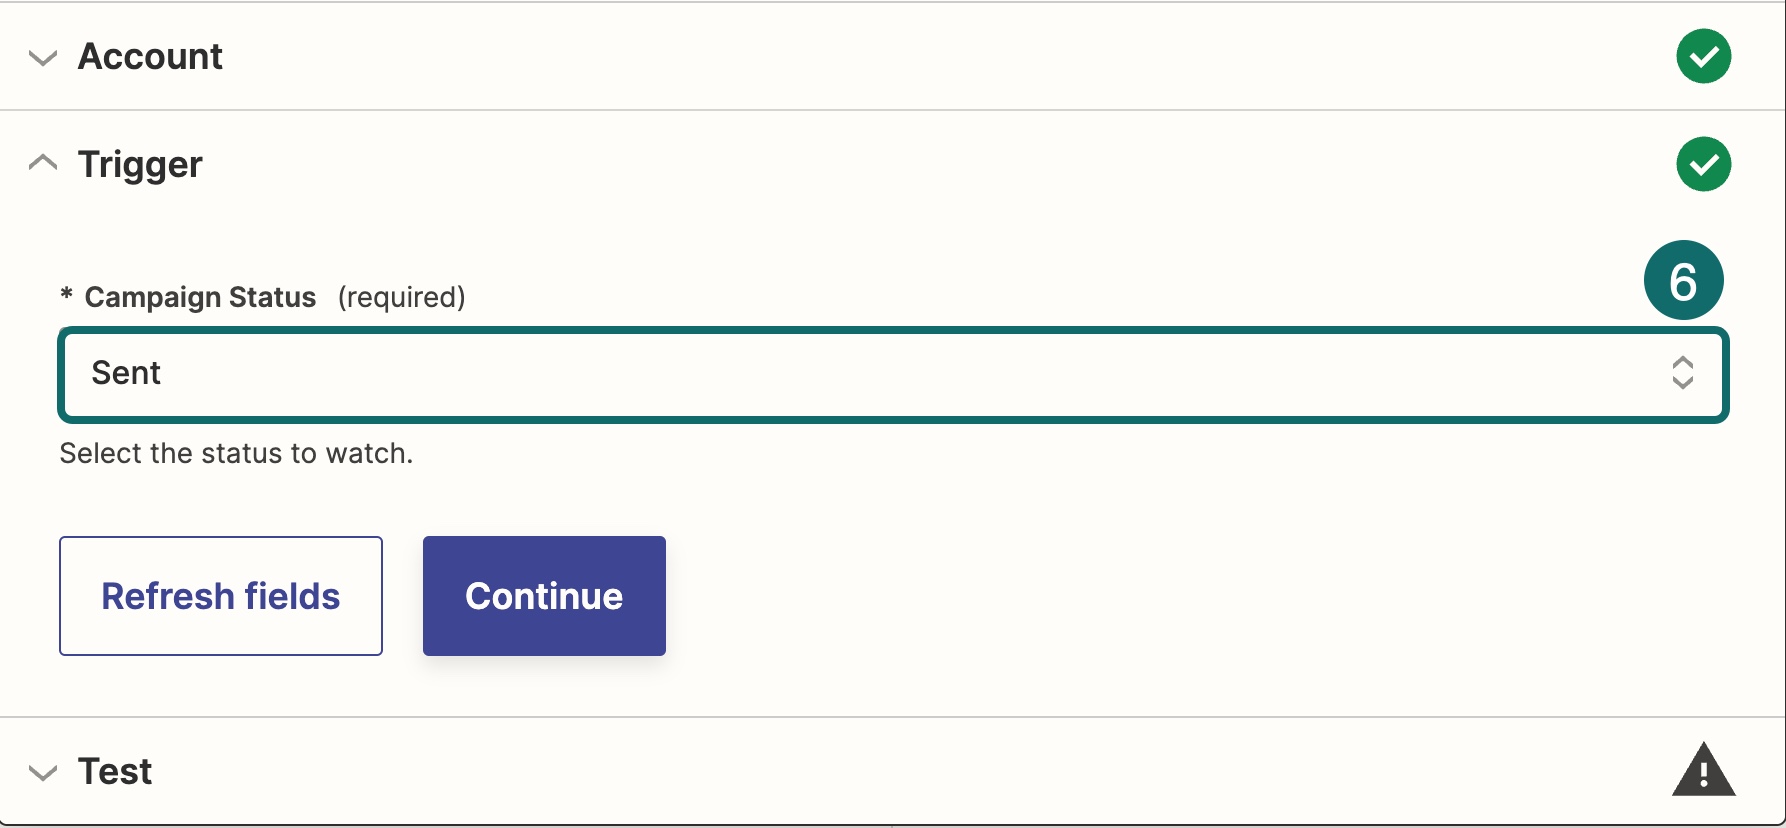
Task: Click the green checkmark beside Account
Action: tap(1703, 57)
